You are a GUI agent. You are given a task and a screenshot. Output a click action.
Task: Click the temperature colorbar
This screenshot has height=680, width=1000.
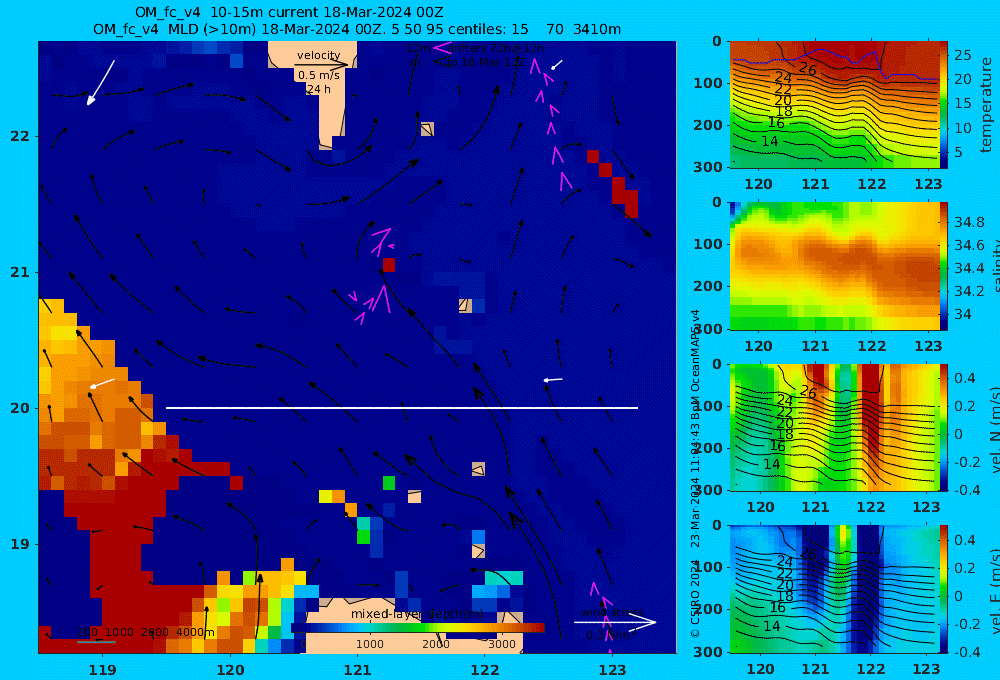pos(944,105)
